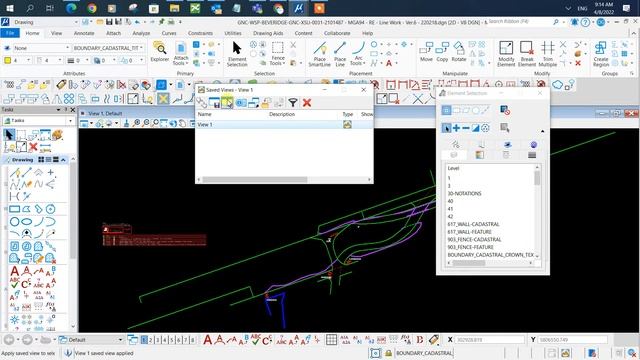This screenshot has height=360, width=640.
Task: Collapse the Drawing task group
Action: (63, 160)
